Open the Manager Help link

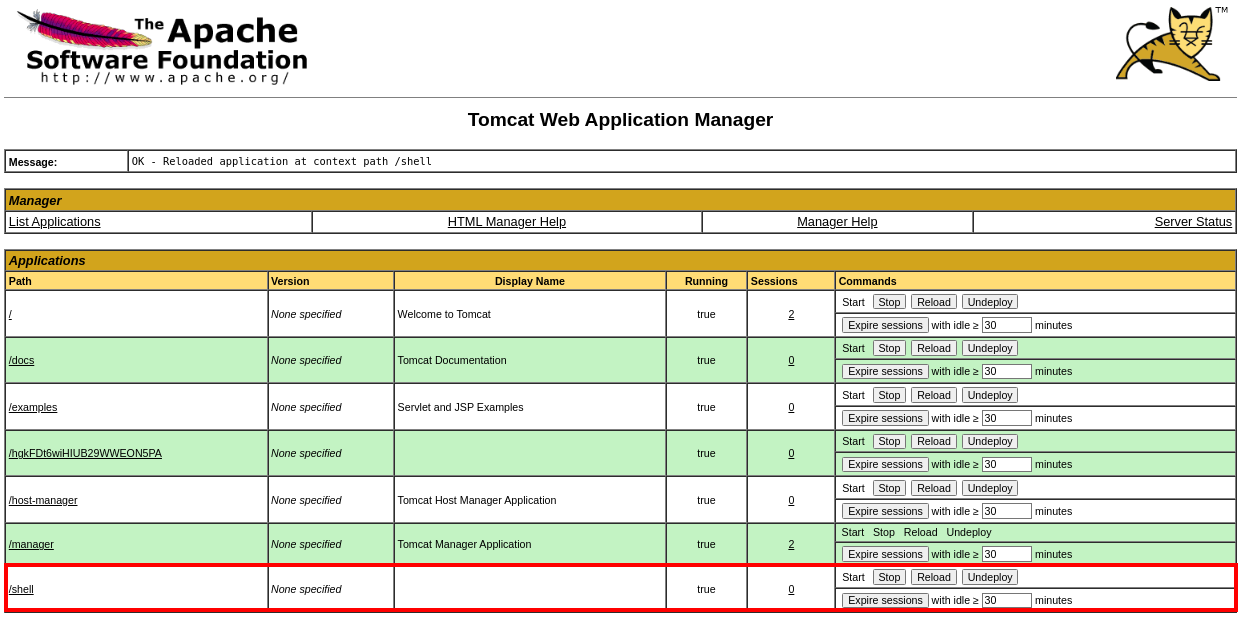click(837, 222)
